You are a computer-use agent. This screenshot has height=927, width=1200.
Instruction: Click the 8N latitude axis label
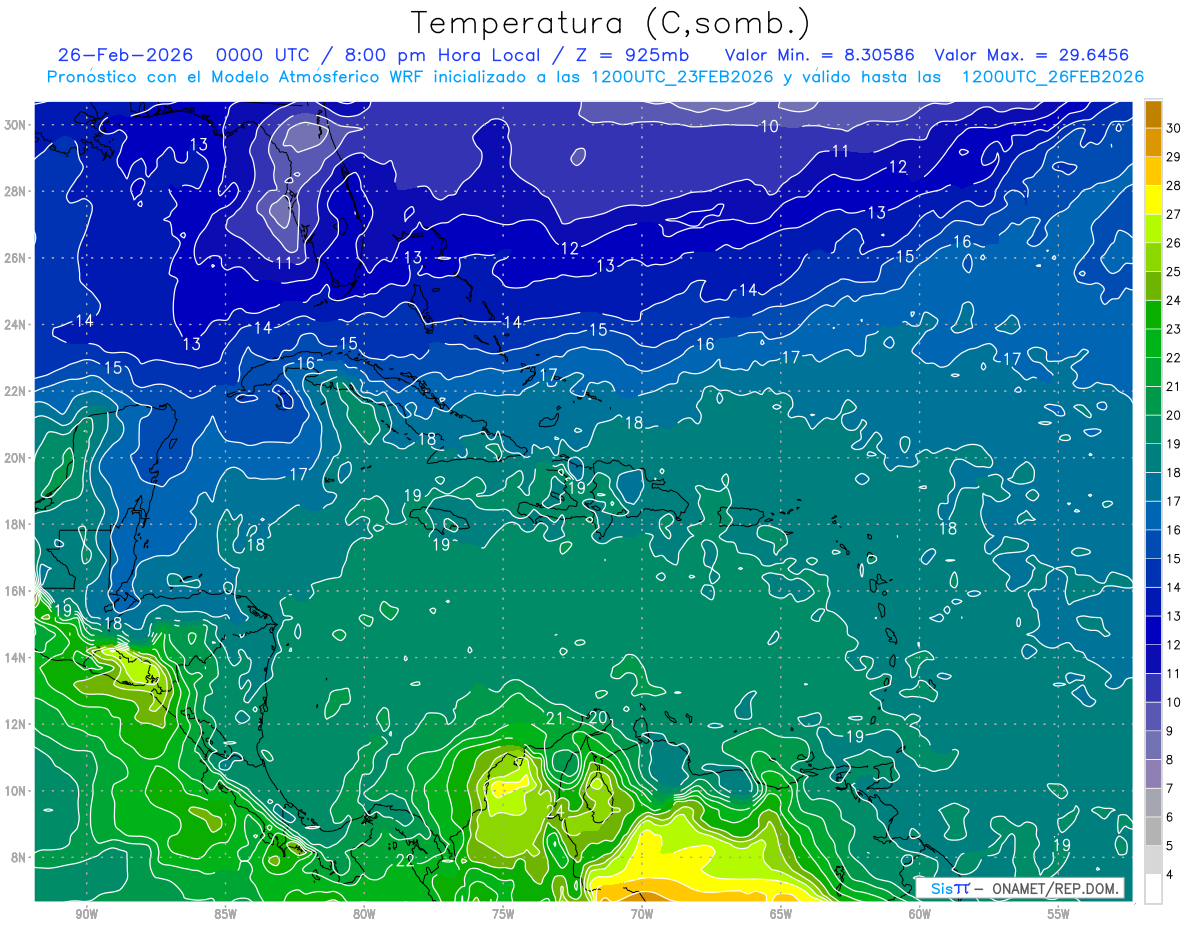(20, 857)
